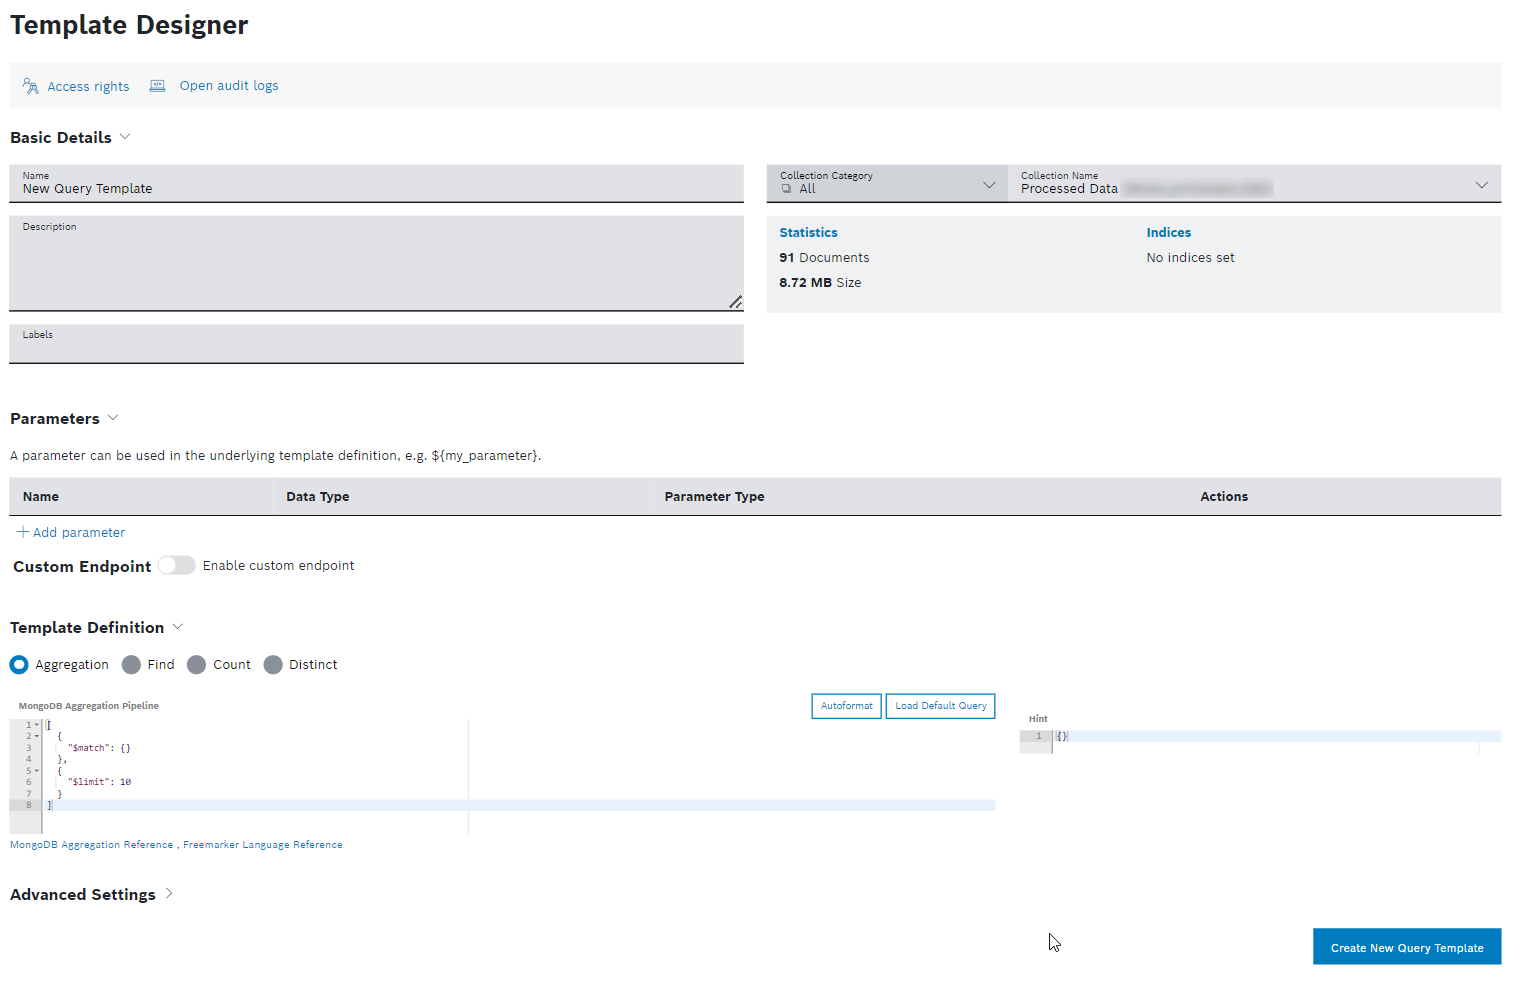Click the Description field resize handle
The height and width of the screenshot is (983, 1524).
click(735, 302)
